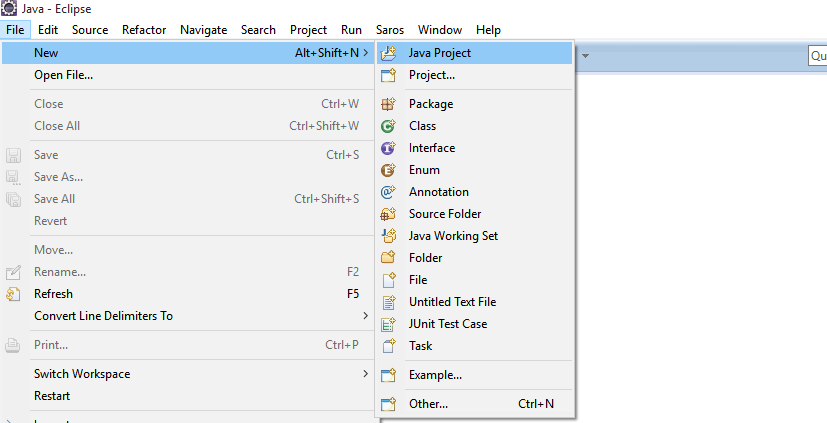Image resolution: width=827 pixels, height=423 pixels.
Task: Click the green Class icon
Action: tap(388, 126)
